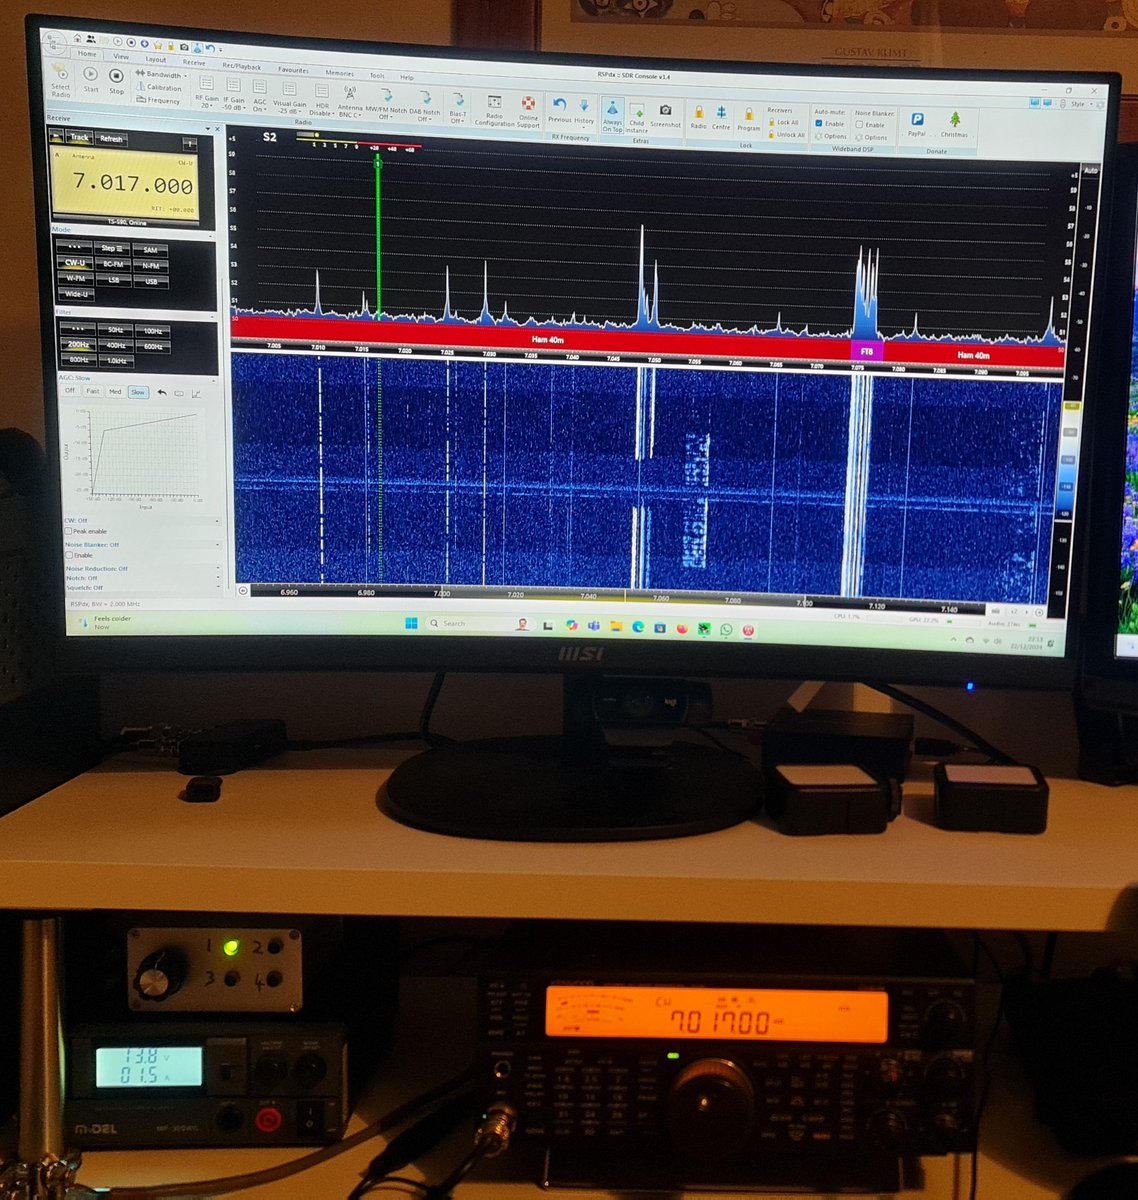Set AGC to Med
The image size is (1138, 1200).
(115, 392)
